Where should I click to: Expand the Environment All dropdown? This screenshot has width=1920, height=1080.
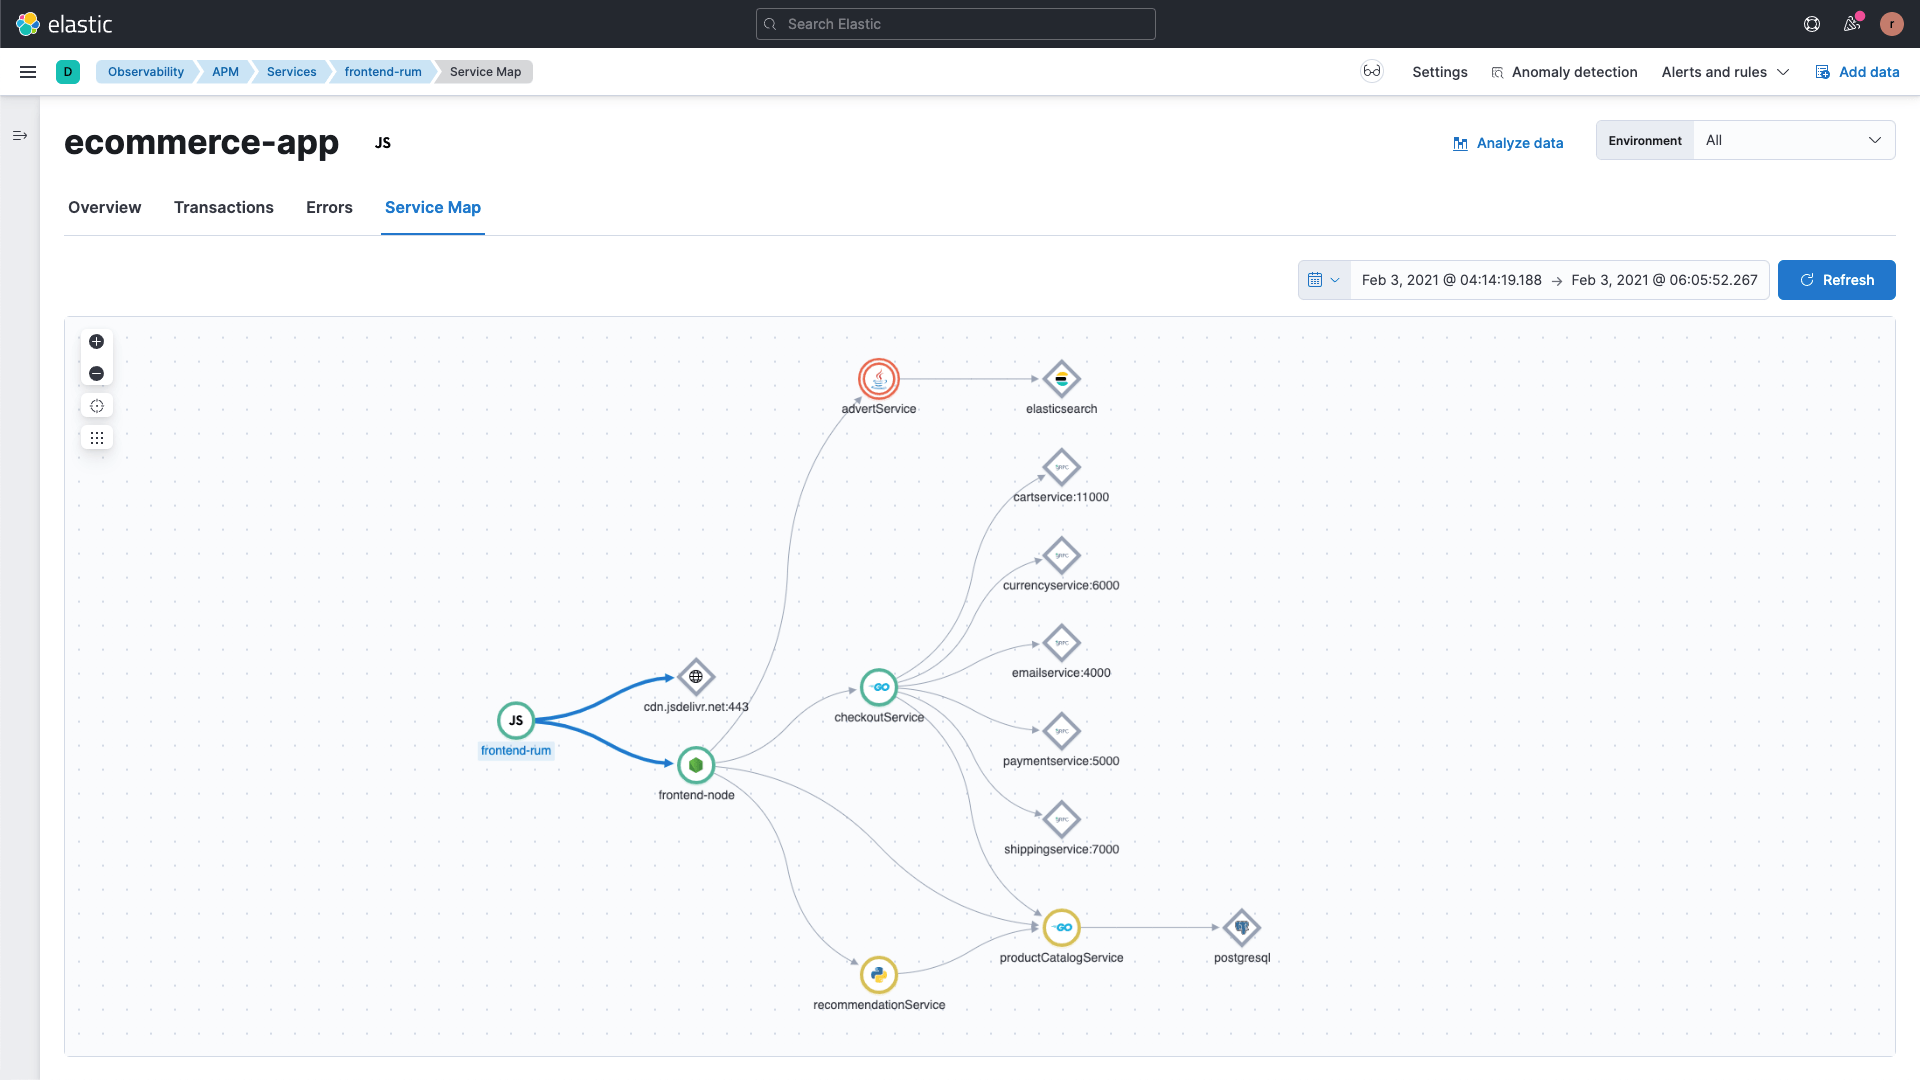pyautogui.click(x=1793, y=140)
